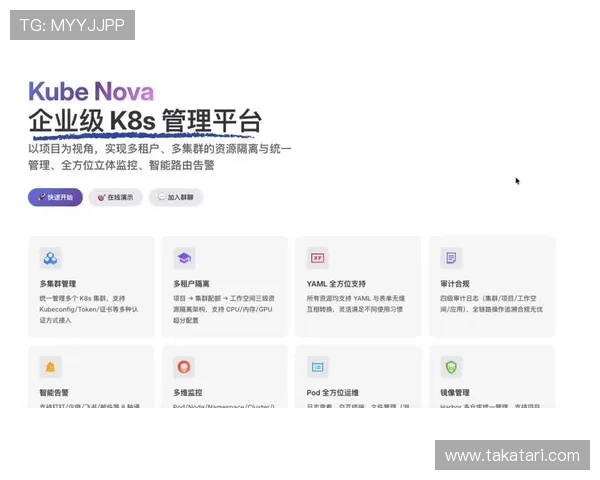Viewport: 600px width, 480px height.
Task: Click the 多集群管理 cluster icon
Action: coord(51,258)
